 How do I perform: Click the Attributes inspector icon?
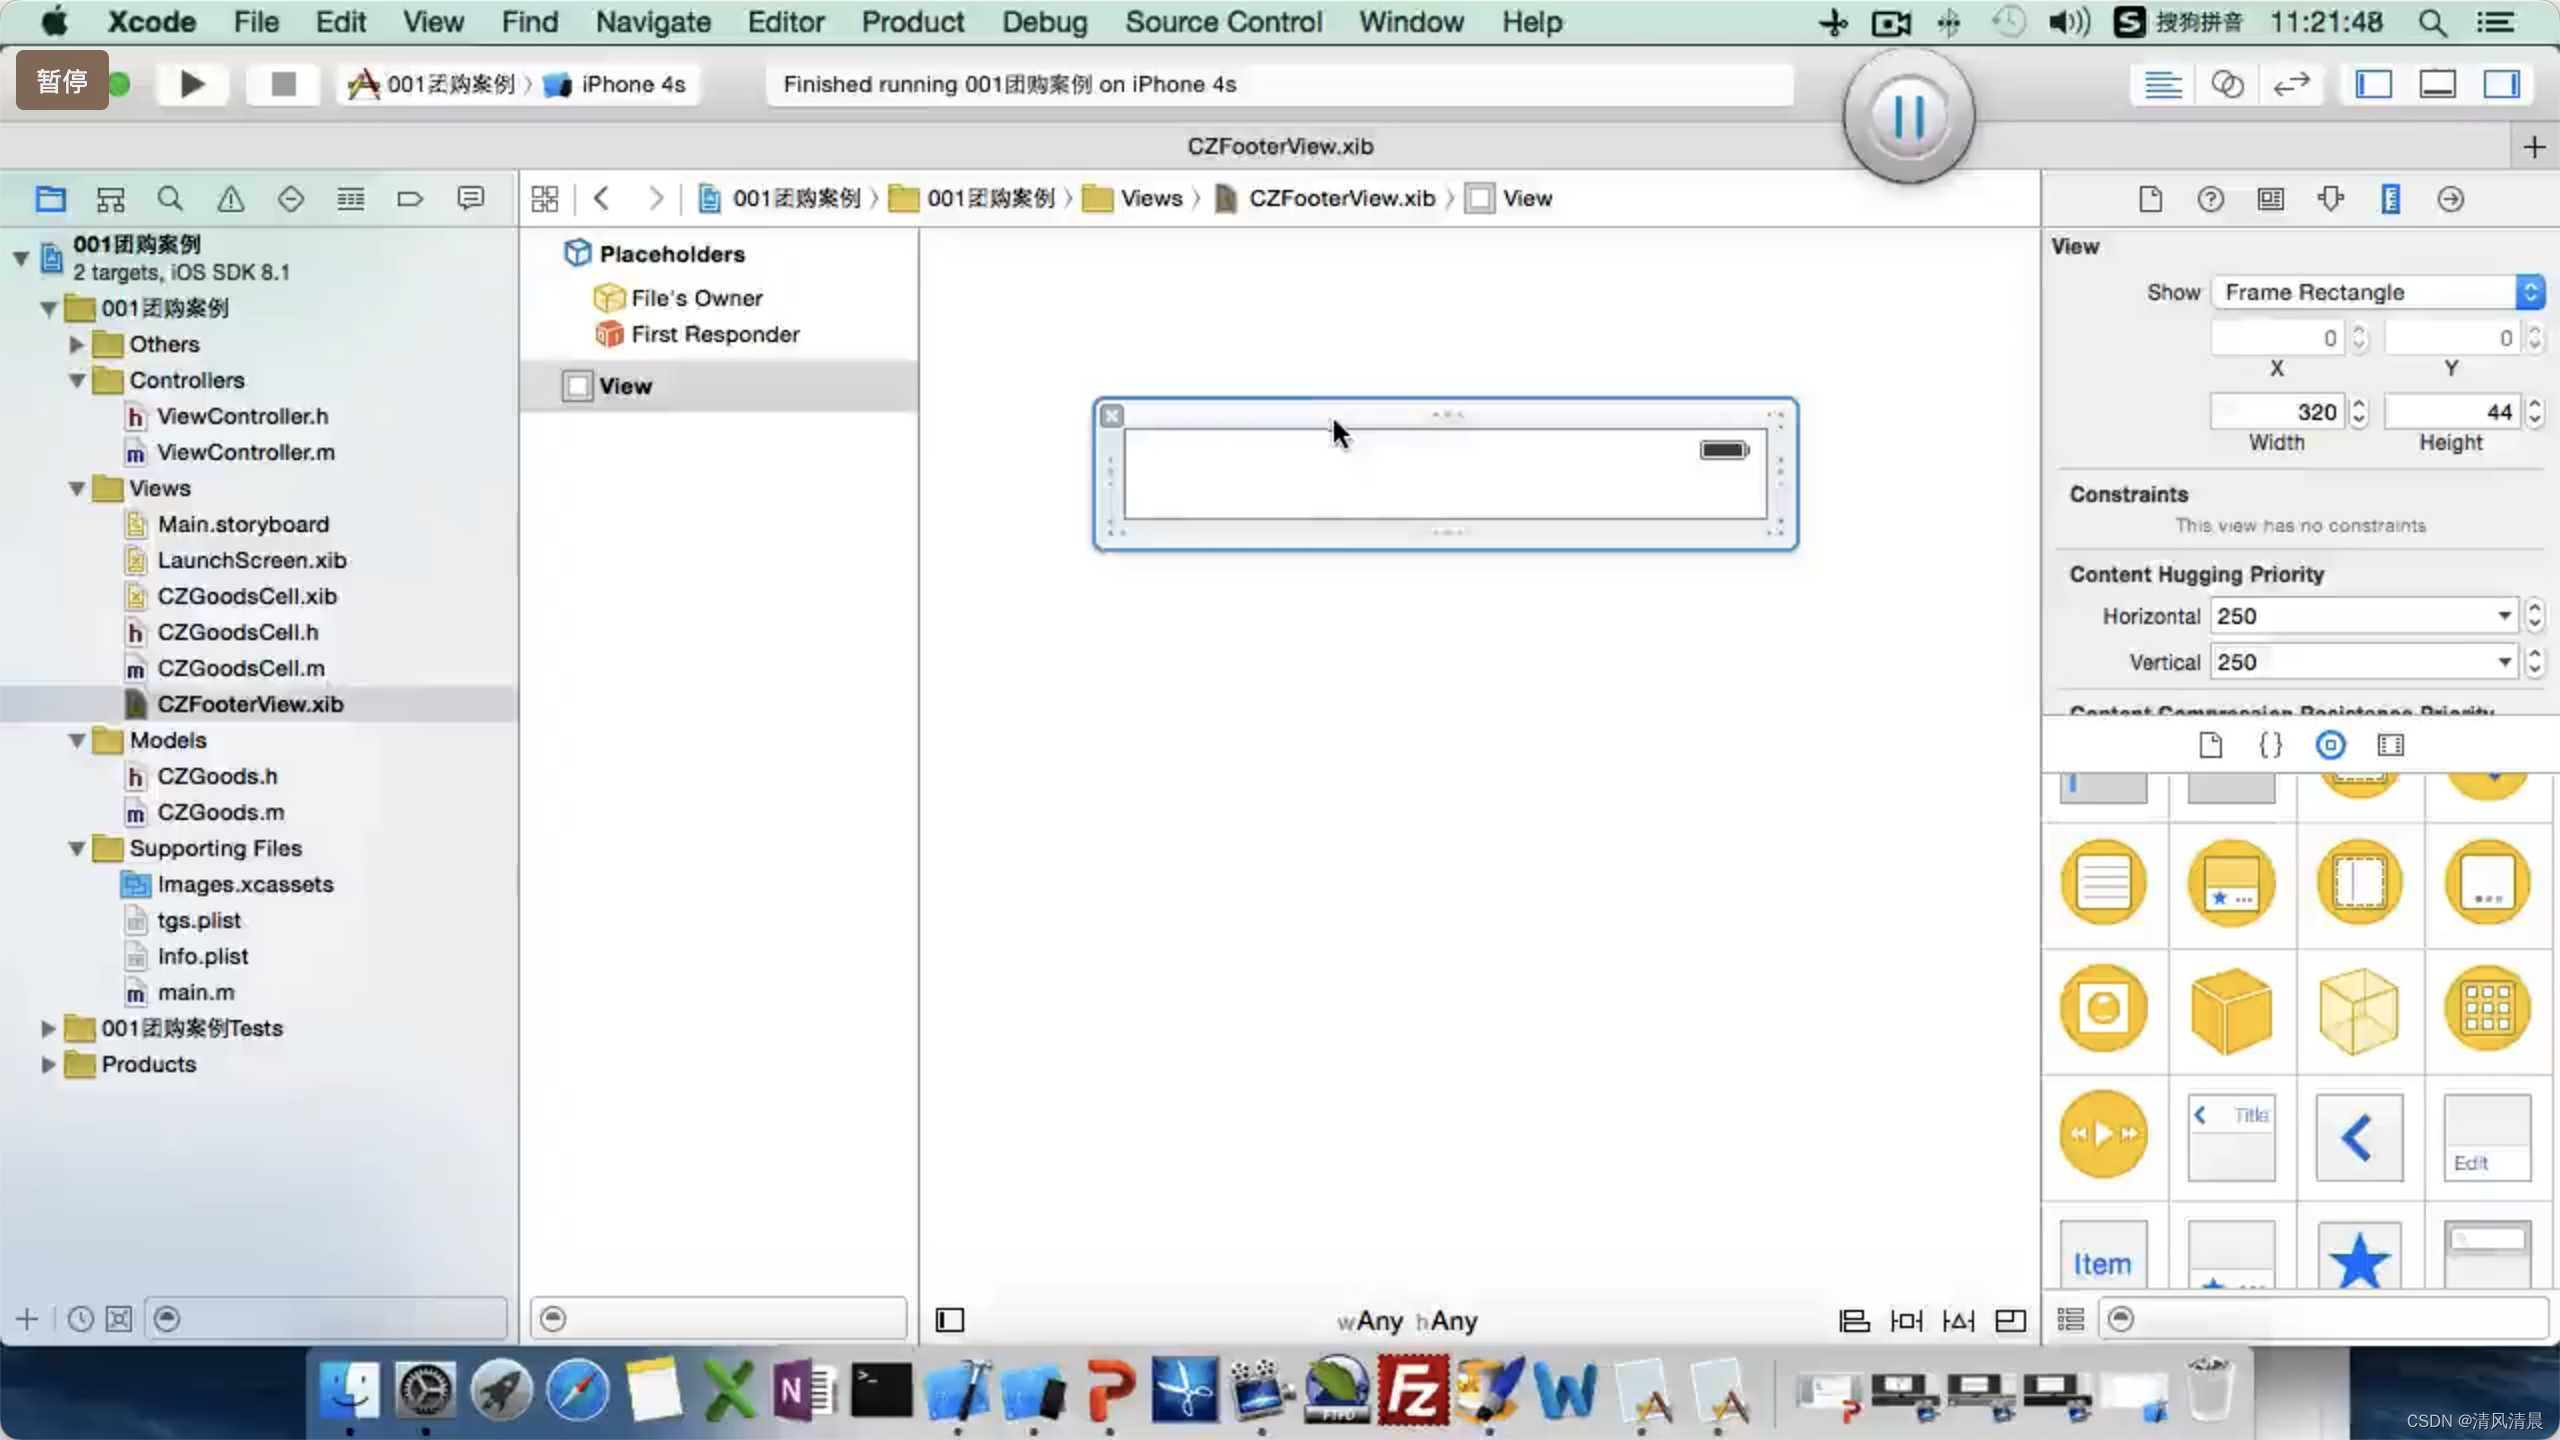pyautogui.click(x=2331, y=199)
